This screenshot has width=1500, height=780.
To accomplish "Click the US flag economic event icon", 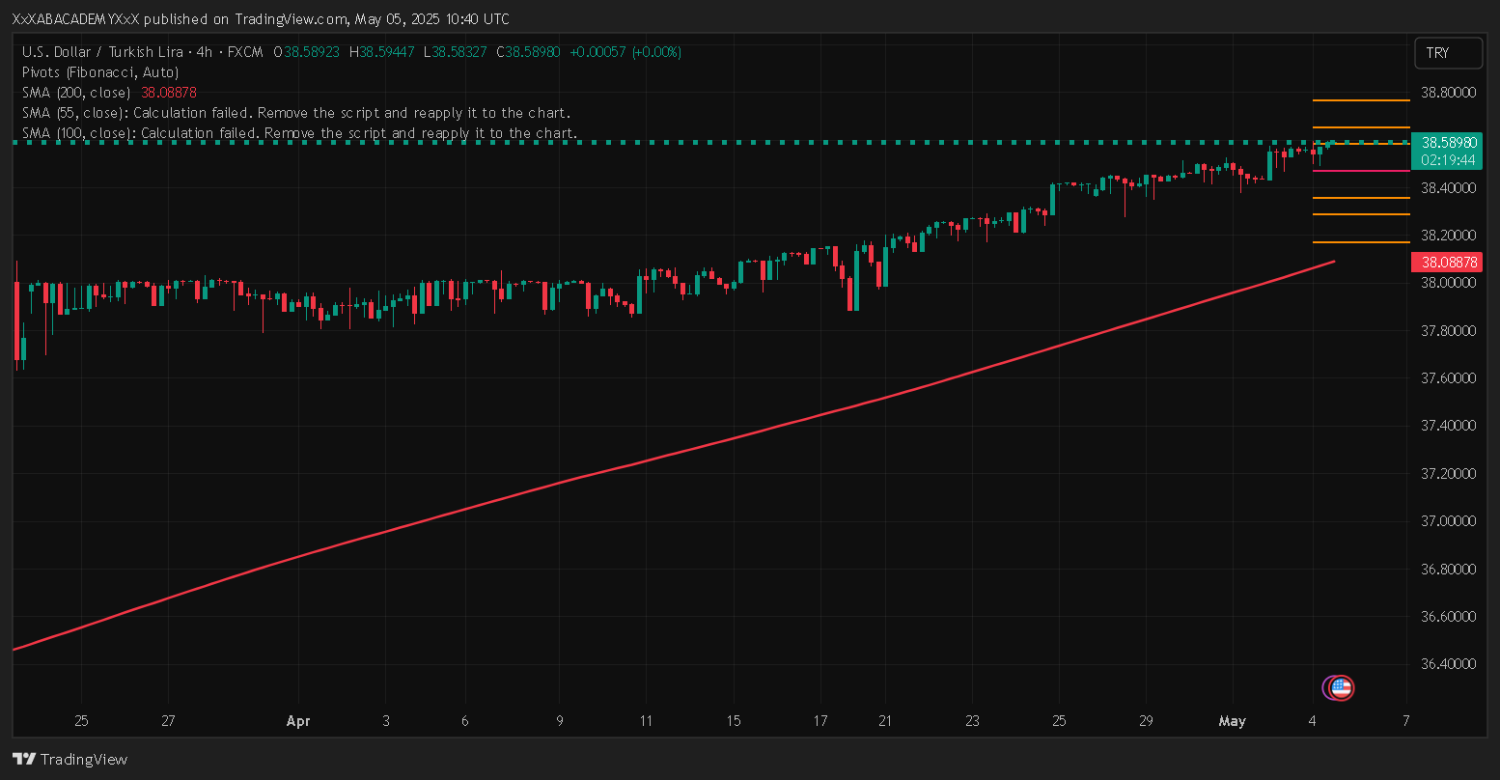I will tap(1339, 688).
